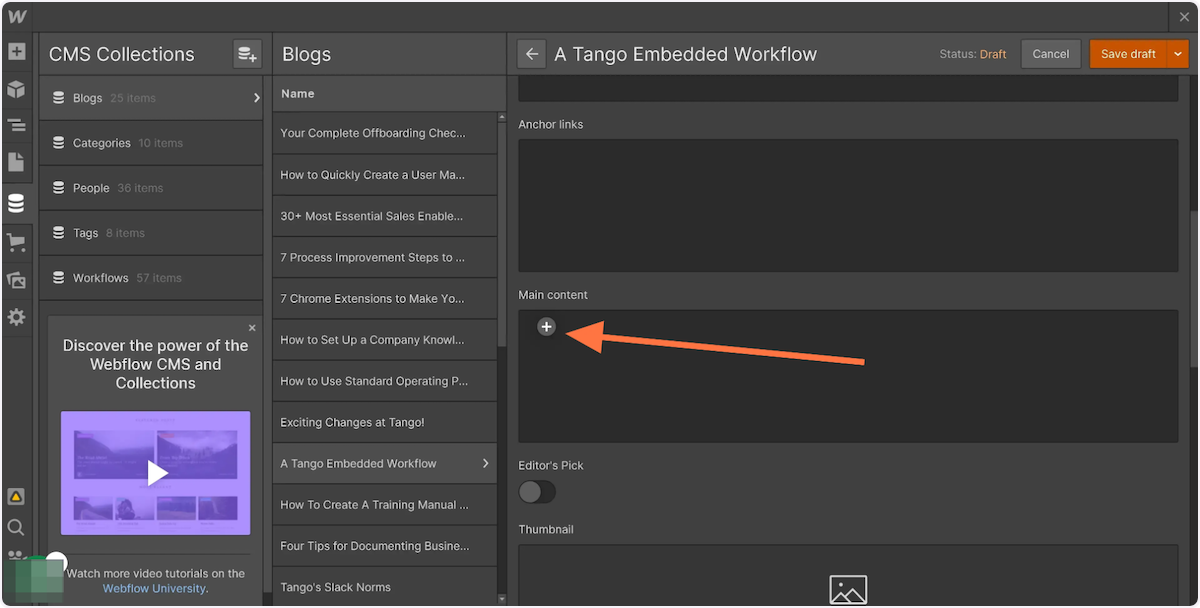
Task: Open the audit warning panel icon
Action: pyautogui.click(x=16, y=497)
